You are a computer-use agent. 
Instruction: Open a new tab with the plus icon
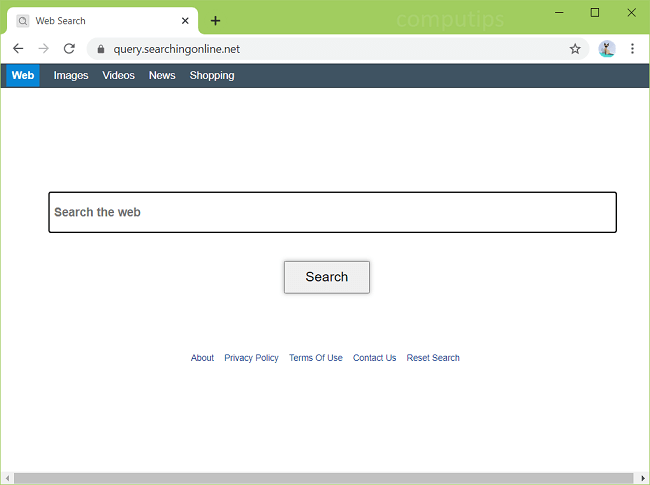pyautogui.click(x=215, y=20)
